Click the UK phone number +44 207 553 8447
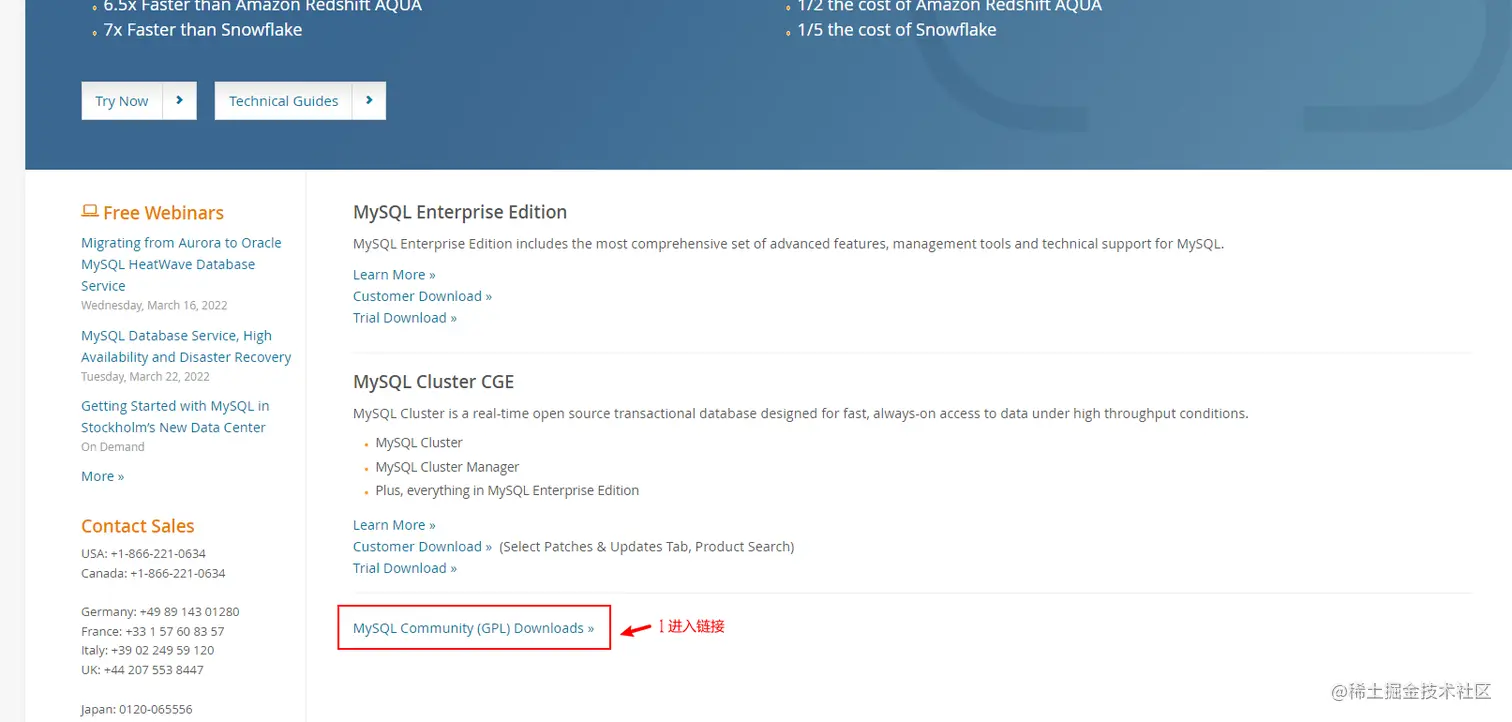Image resolution: width=1512 pixels, height=722 pixels. click(x=154, y=670)
